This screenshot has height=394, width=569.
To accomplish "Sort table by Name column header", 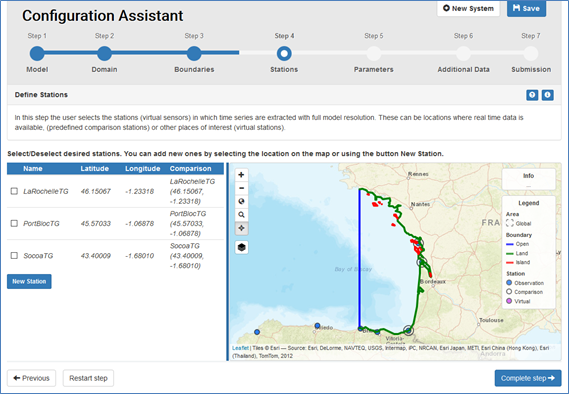I will [x=33, y=169].
